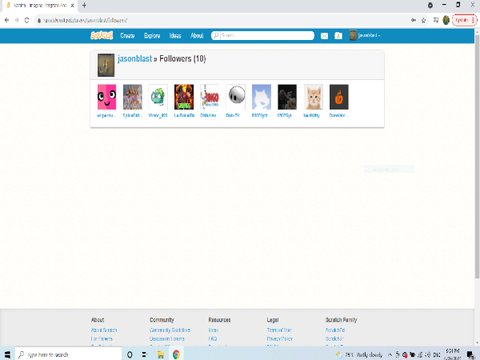Select the orange cat follower avatar
The image size is (480, 360).
pos(313,97)
